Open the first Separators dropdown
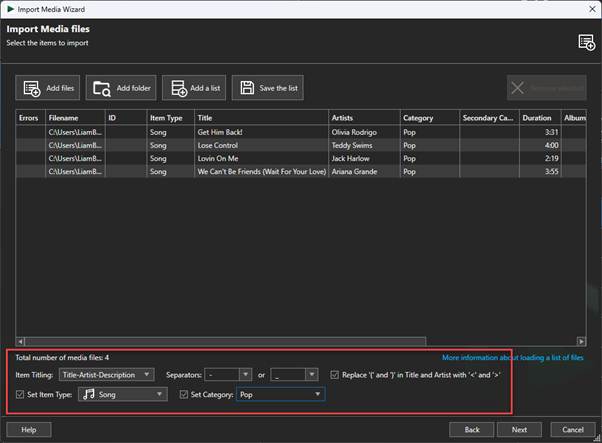This screenshot has width=602, height=443. pos(227,375)
